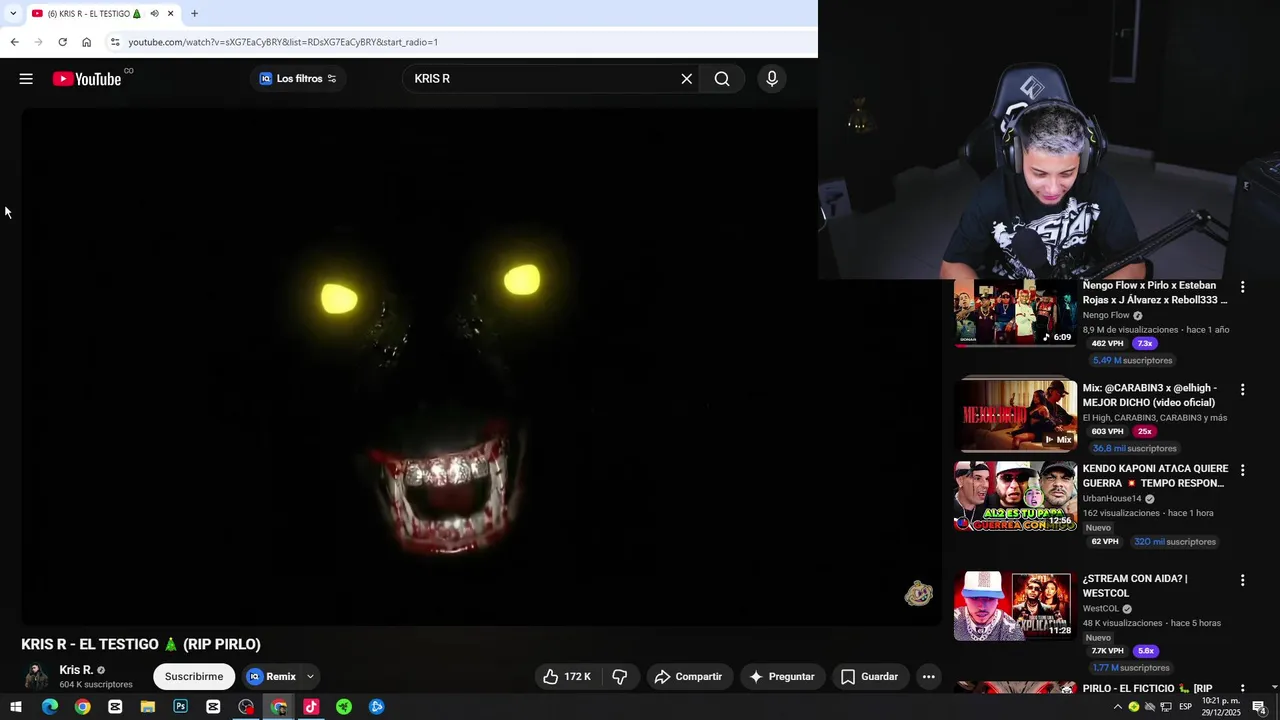Show hidden system tray icons
This screenshot has width=1280, height=720.
(1118, 707)
